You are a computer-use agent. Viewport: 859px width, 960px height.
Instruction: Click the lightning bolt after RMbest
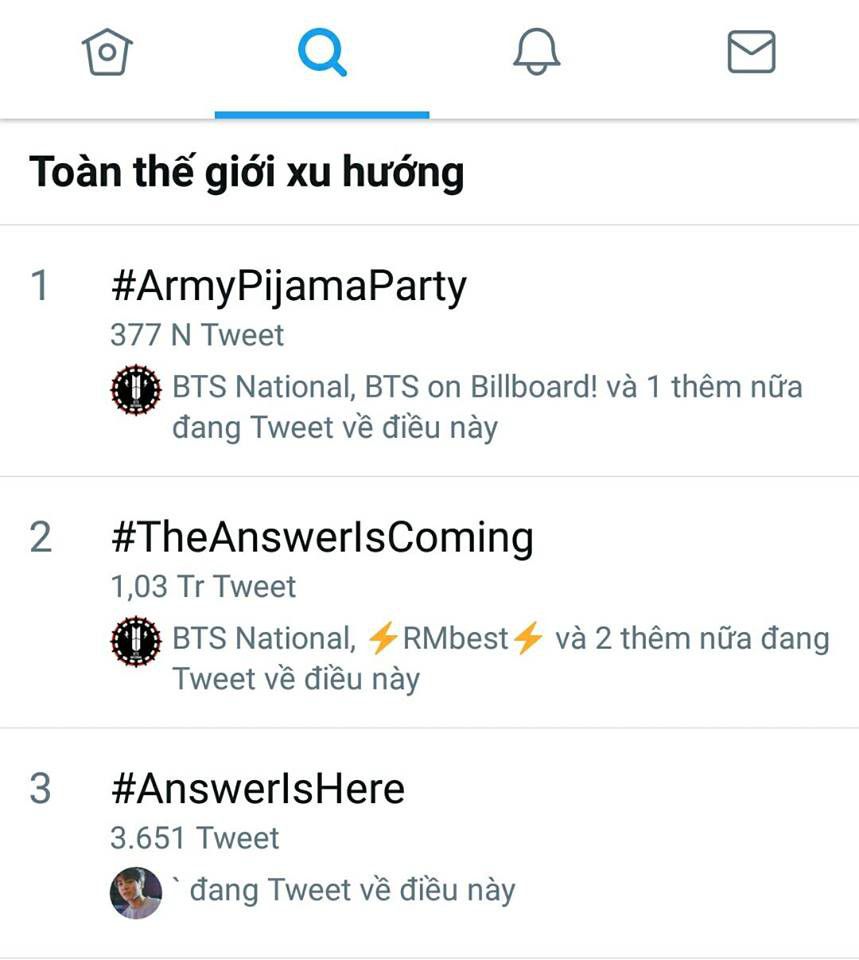[528, 638]
